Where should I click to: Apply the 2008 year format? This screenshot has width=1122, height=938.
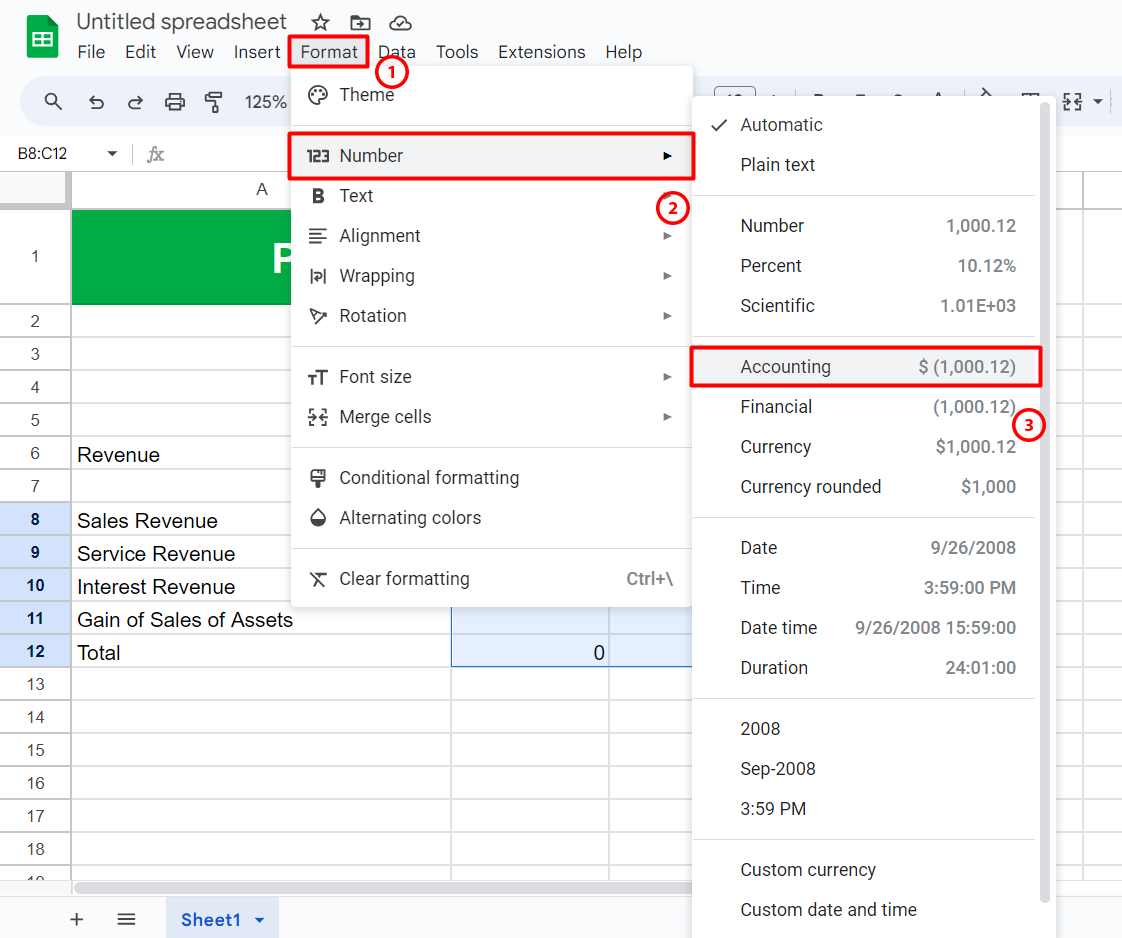click(865, 729)
